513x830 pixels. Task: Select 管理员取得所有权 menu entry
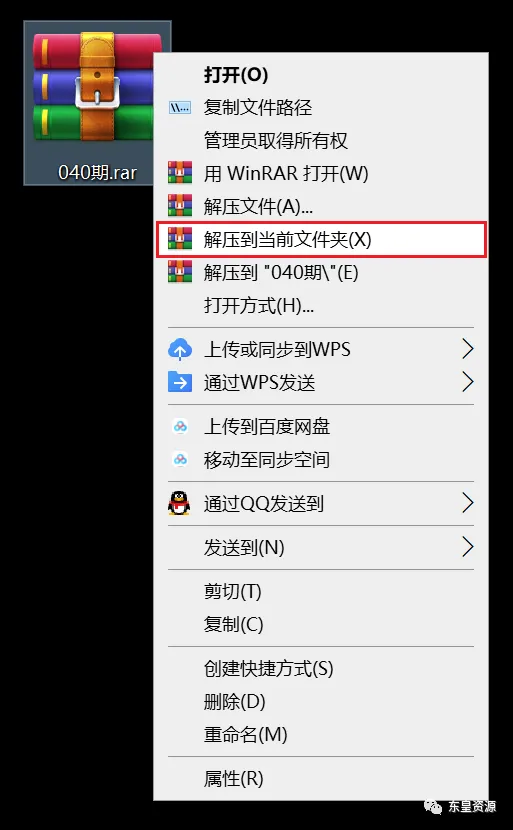[x=276, y=140]
